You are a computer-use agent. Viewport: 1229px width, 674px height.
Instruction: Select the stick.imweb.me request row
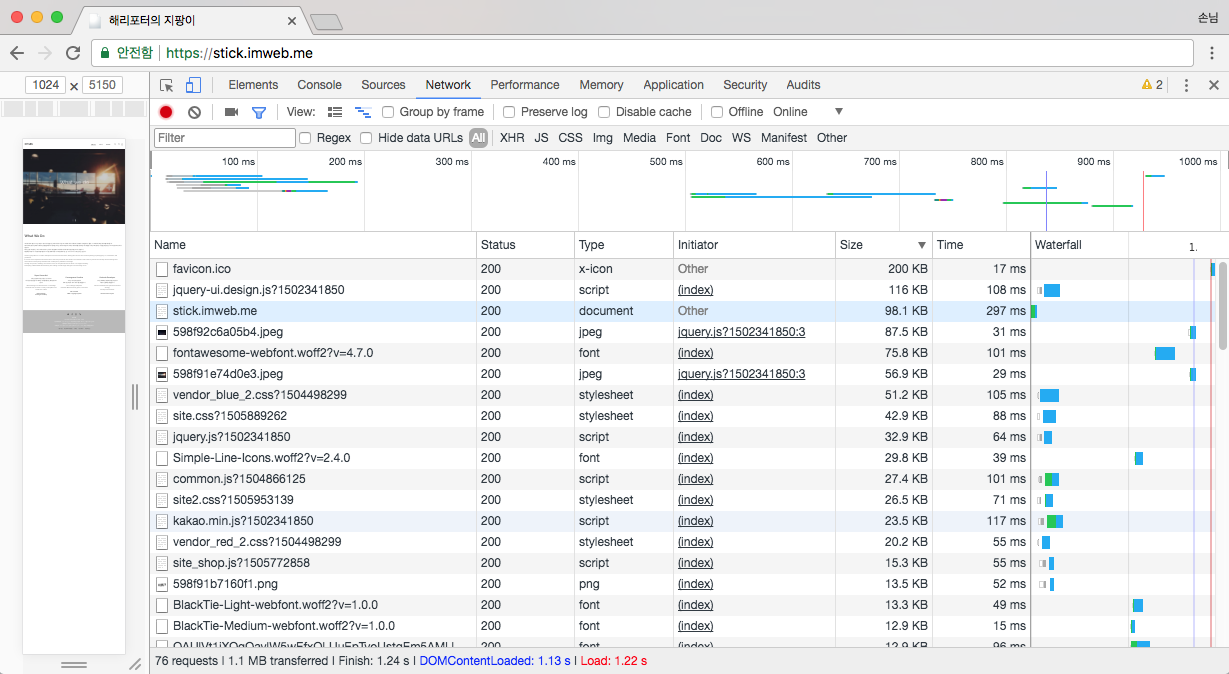click(x=215, y=311)
